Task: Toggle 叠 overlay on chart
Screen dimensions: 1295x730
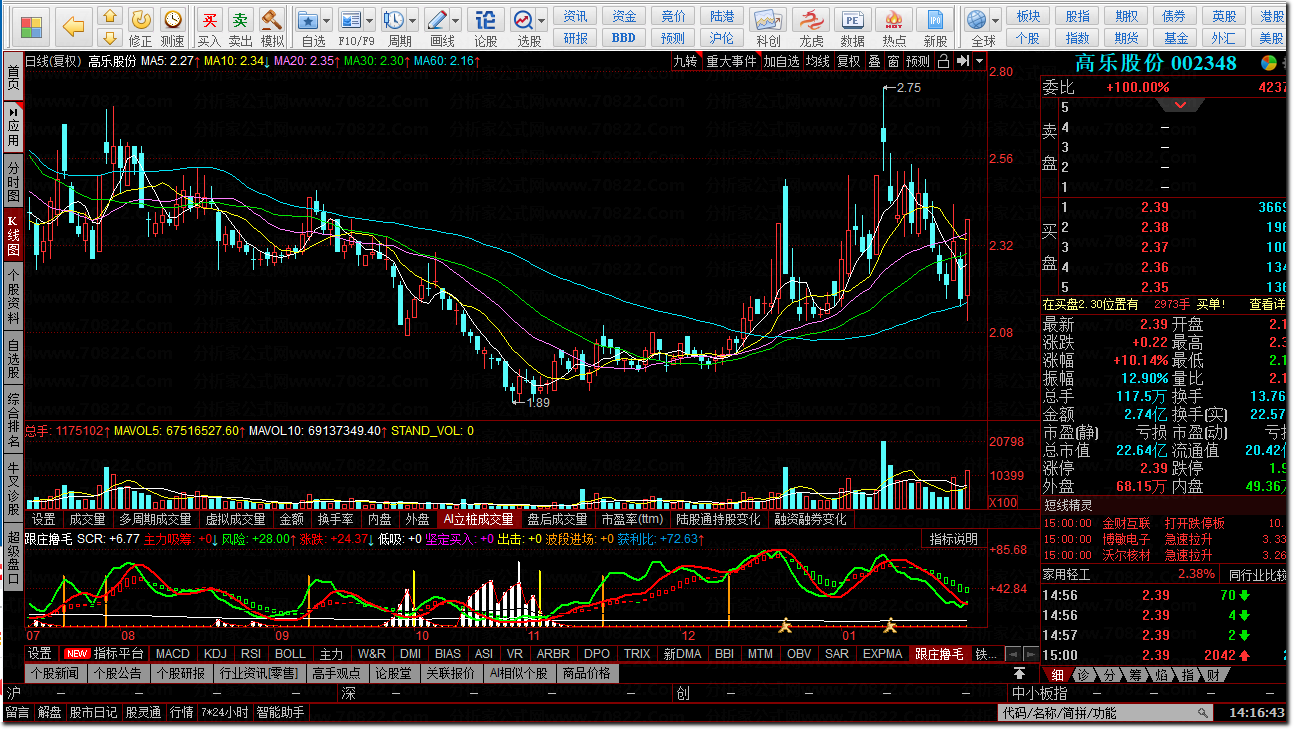Action: (874, 61)
